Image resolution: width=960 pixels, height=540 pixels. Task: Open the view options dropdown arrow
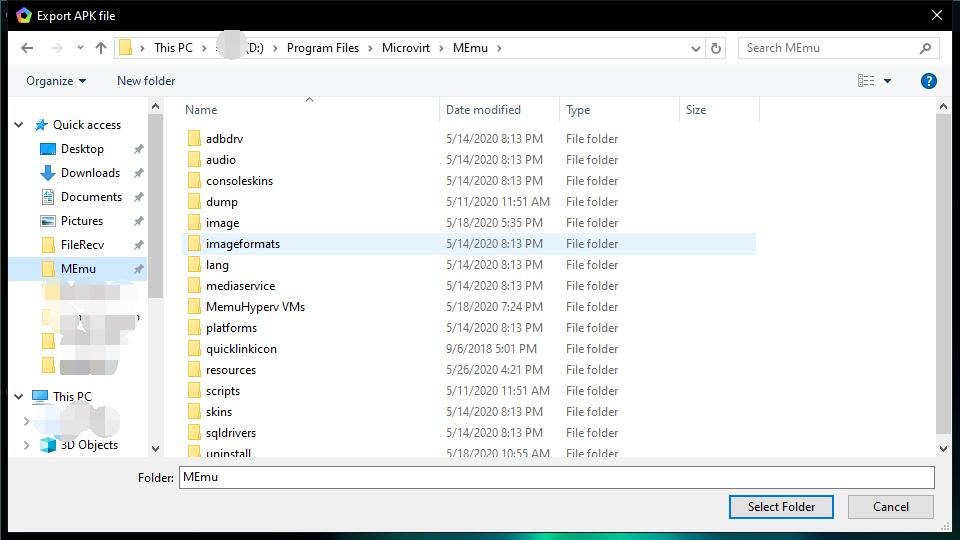pos(887,81)
